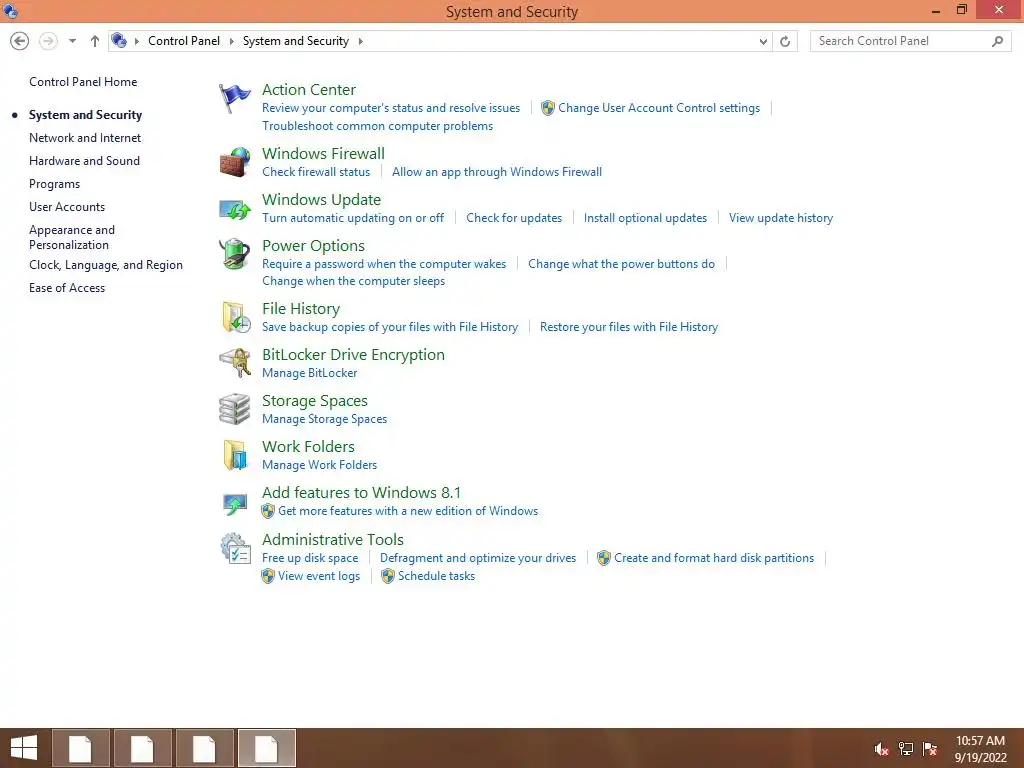The width and height of the screenshot is (1024, 768).
Task: Click Restore your files with File History
Action: tap(629, 327)
